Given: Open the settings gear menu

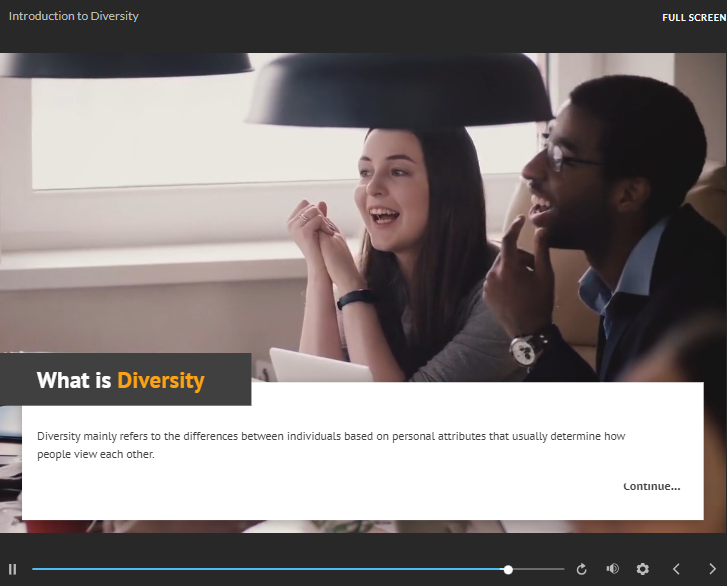Looking at the screenshot, I should pyautogui.click(x=643, y=569).
